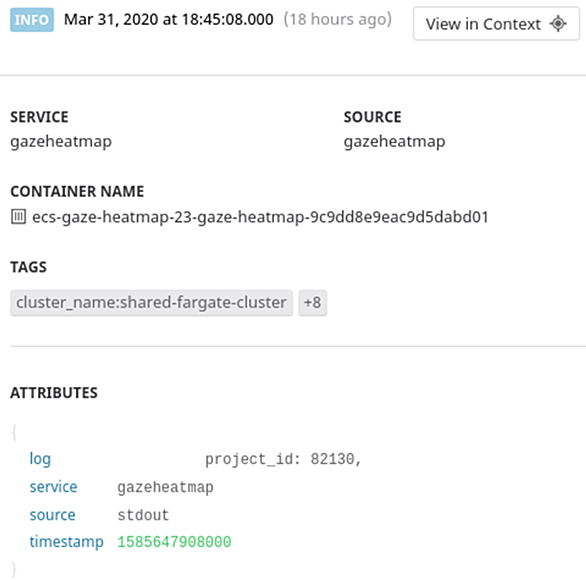Click the 18 hours ago relative time
The image size is (586, 580).
[338, 19]
